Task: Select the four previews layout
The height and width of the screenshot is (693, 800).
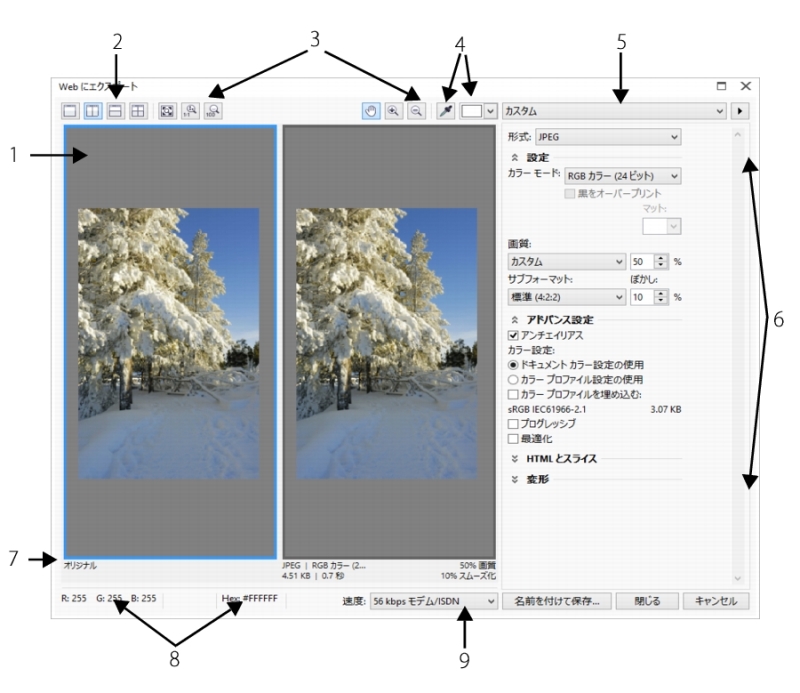Action: [x=137, y=111]
